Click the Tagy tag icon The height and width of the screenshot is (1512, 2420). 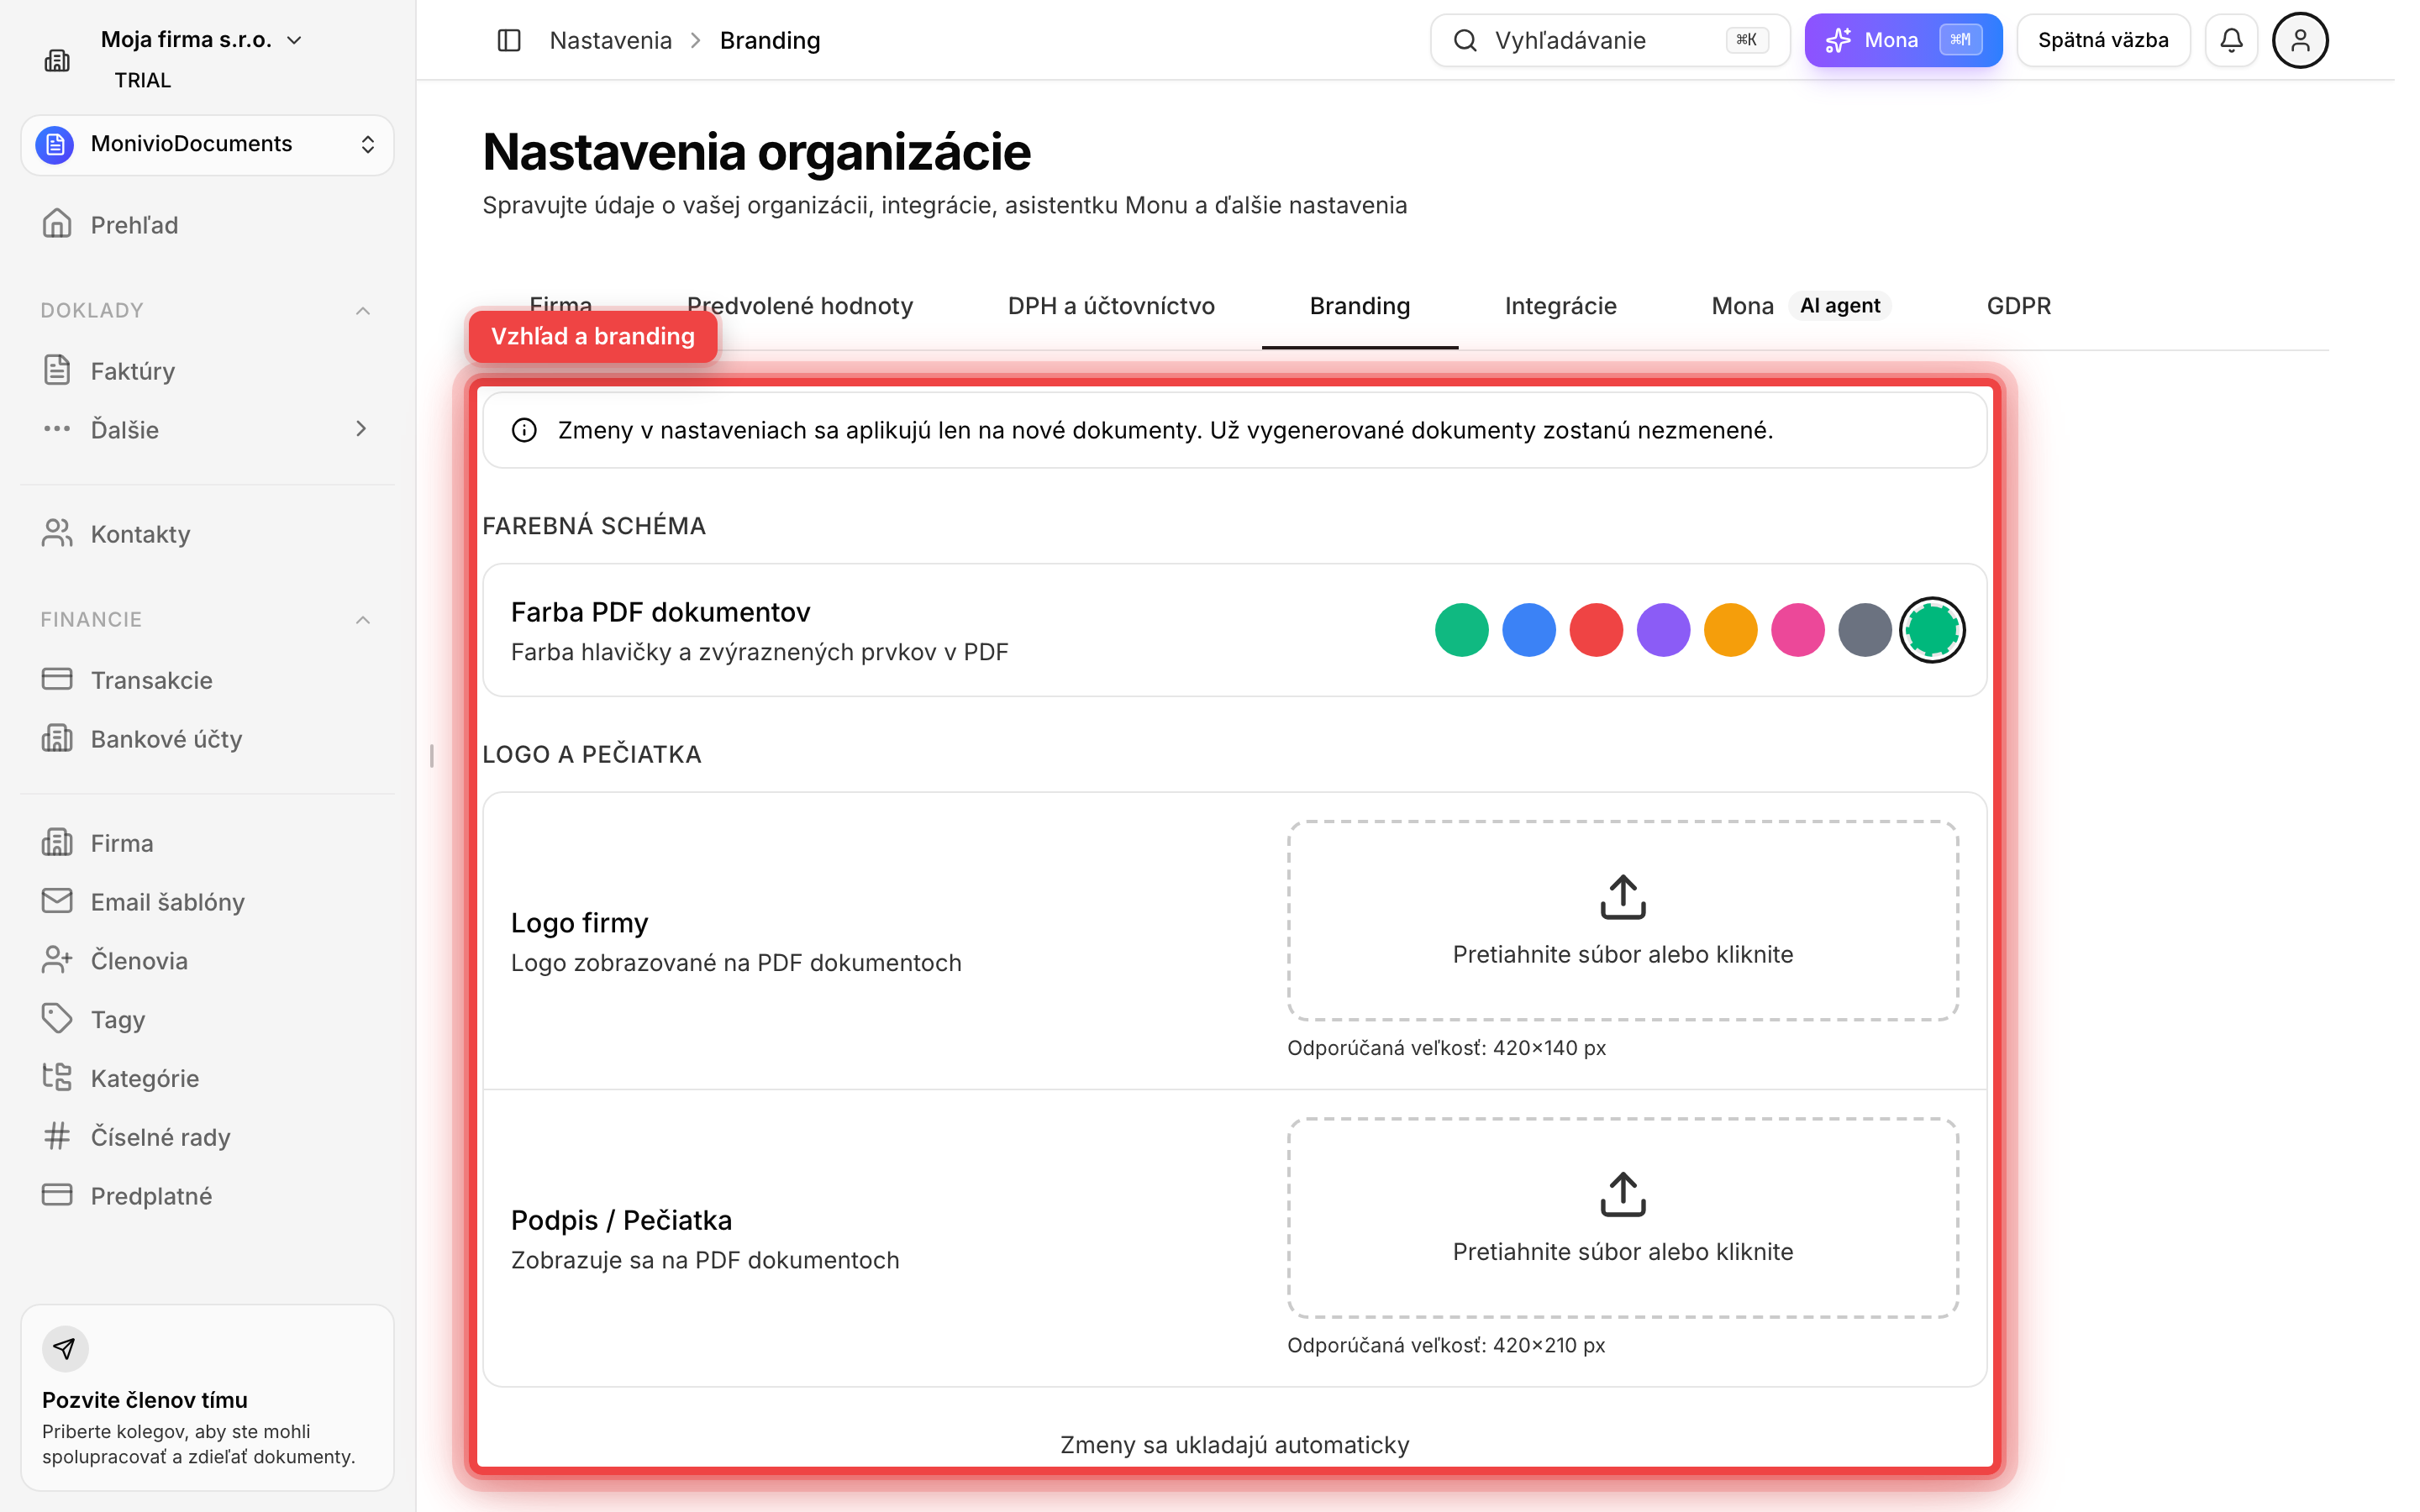[x=57, y=1019]
